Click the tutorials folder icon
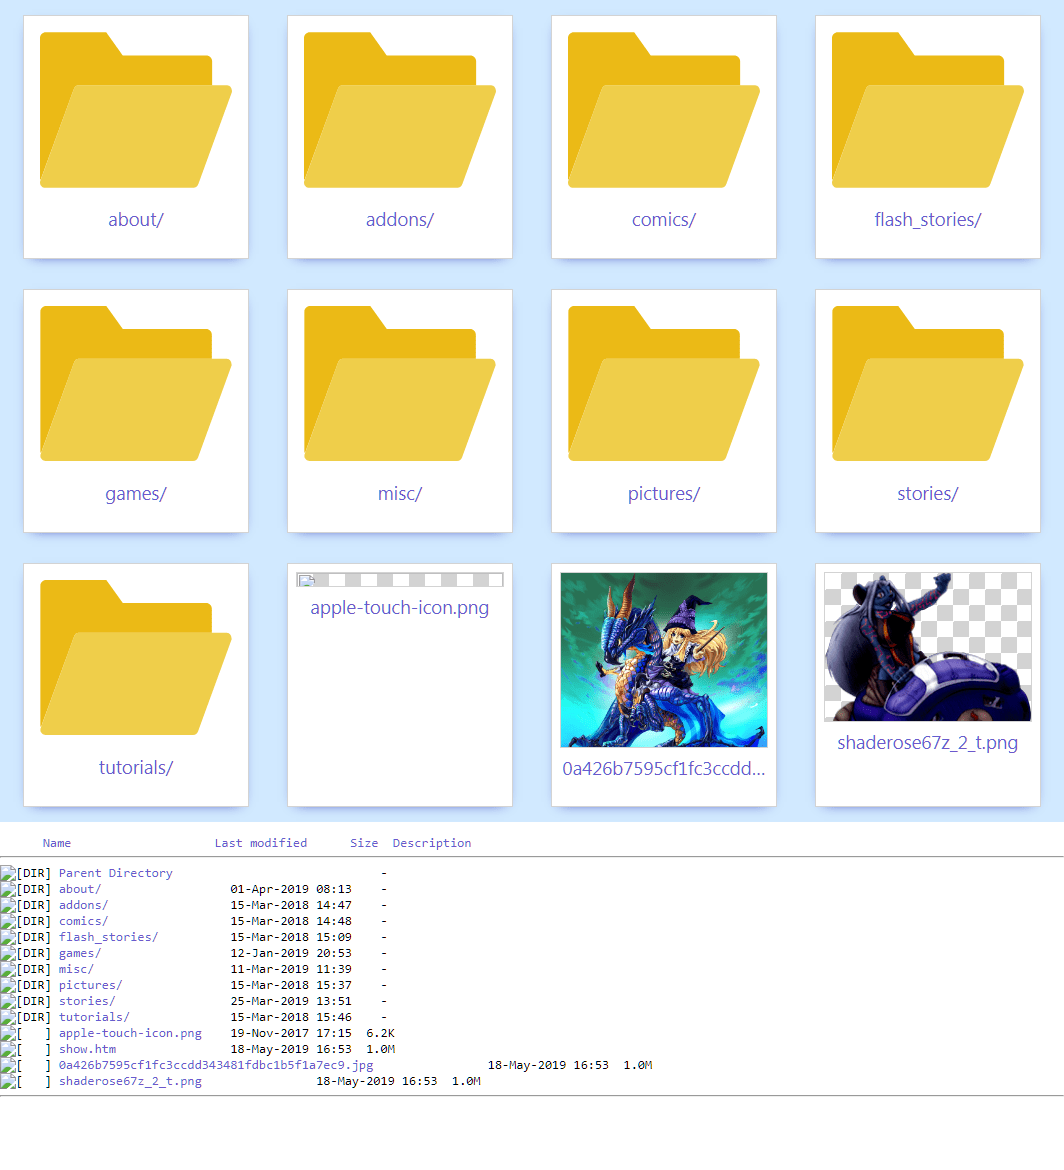This screenshot has height=1170, width=1064. coord(136,659)
